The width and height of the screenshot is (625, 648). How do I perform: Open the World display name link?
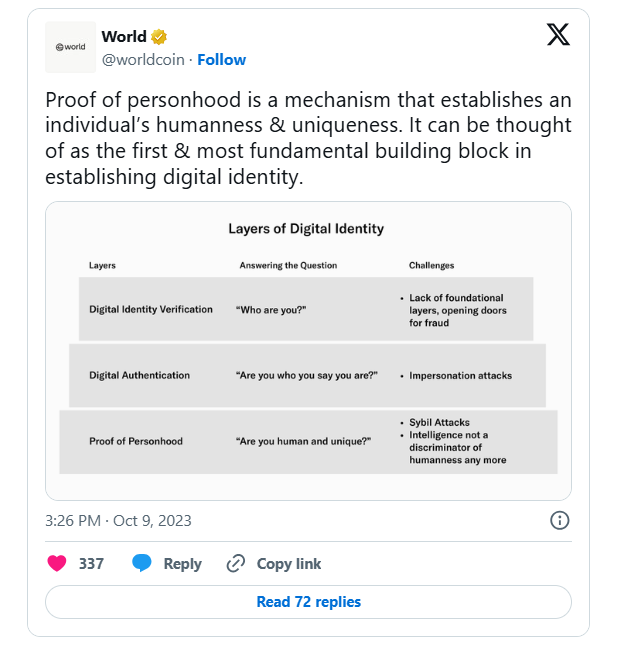(124, 37)
